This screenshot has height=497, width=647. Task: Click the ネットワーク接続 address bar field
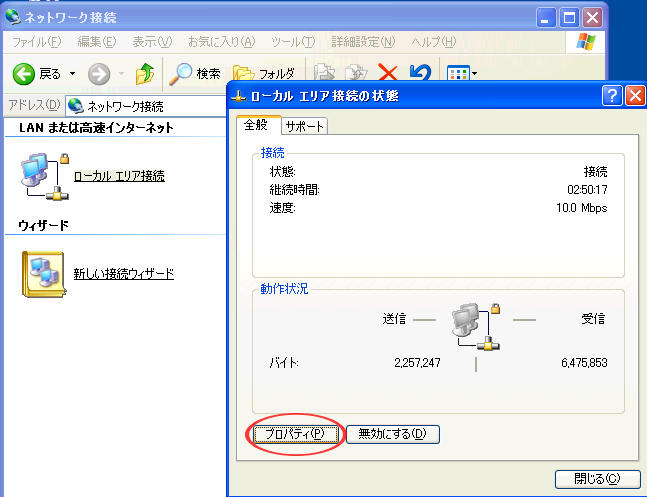(x=146, y=106)
